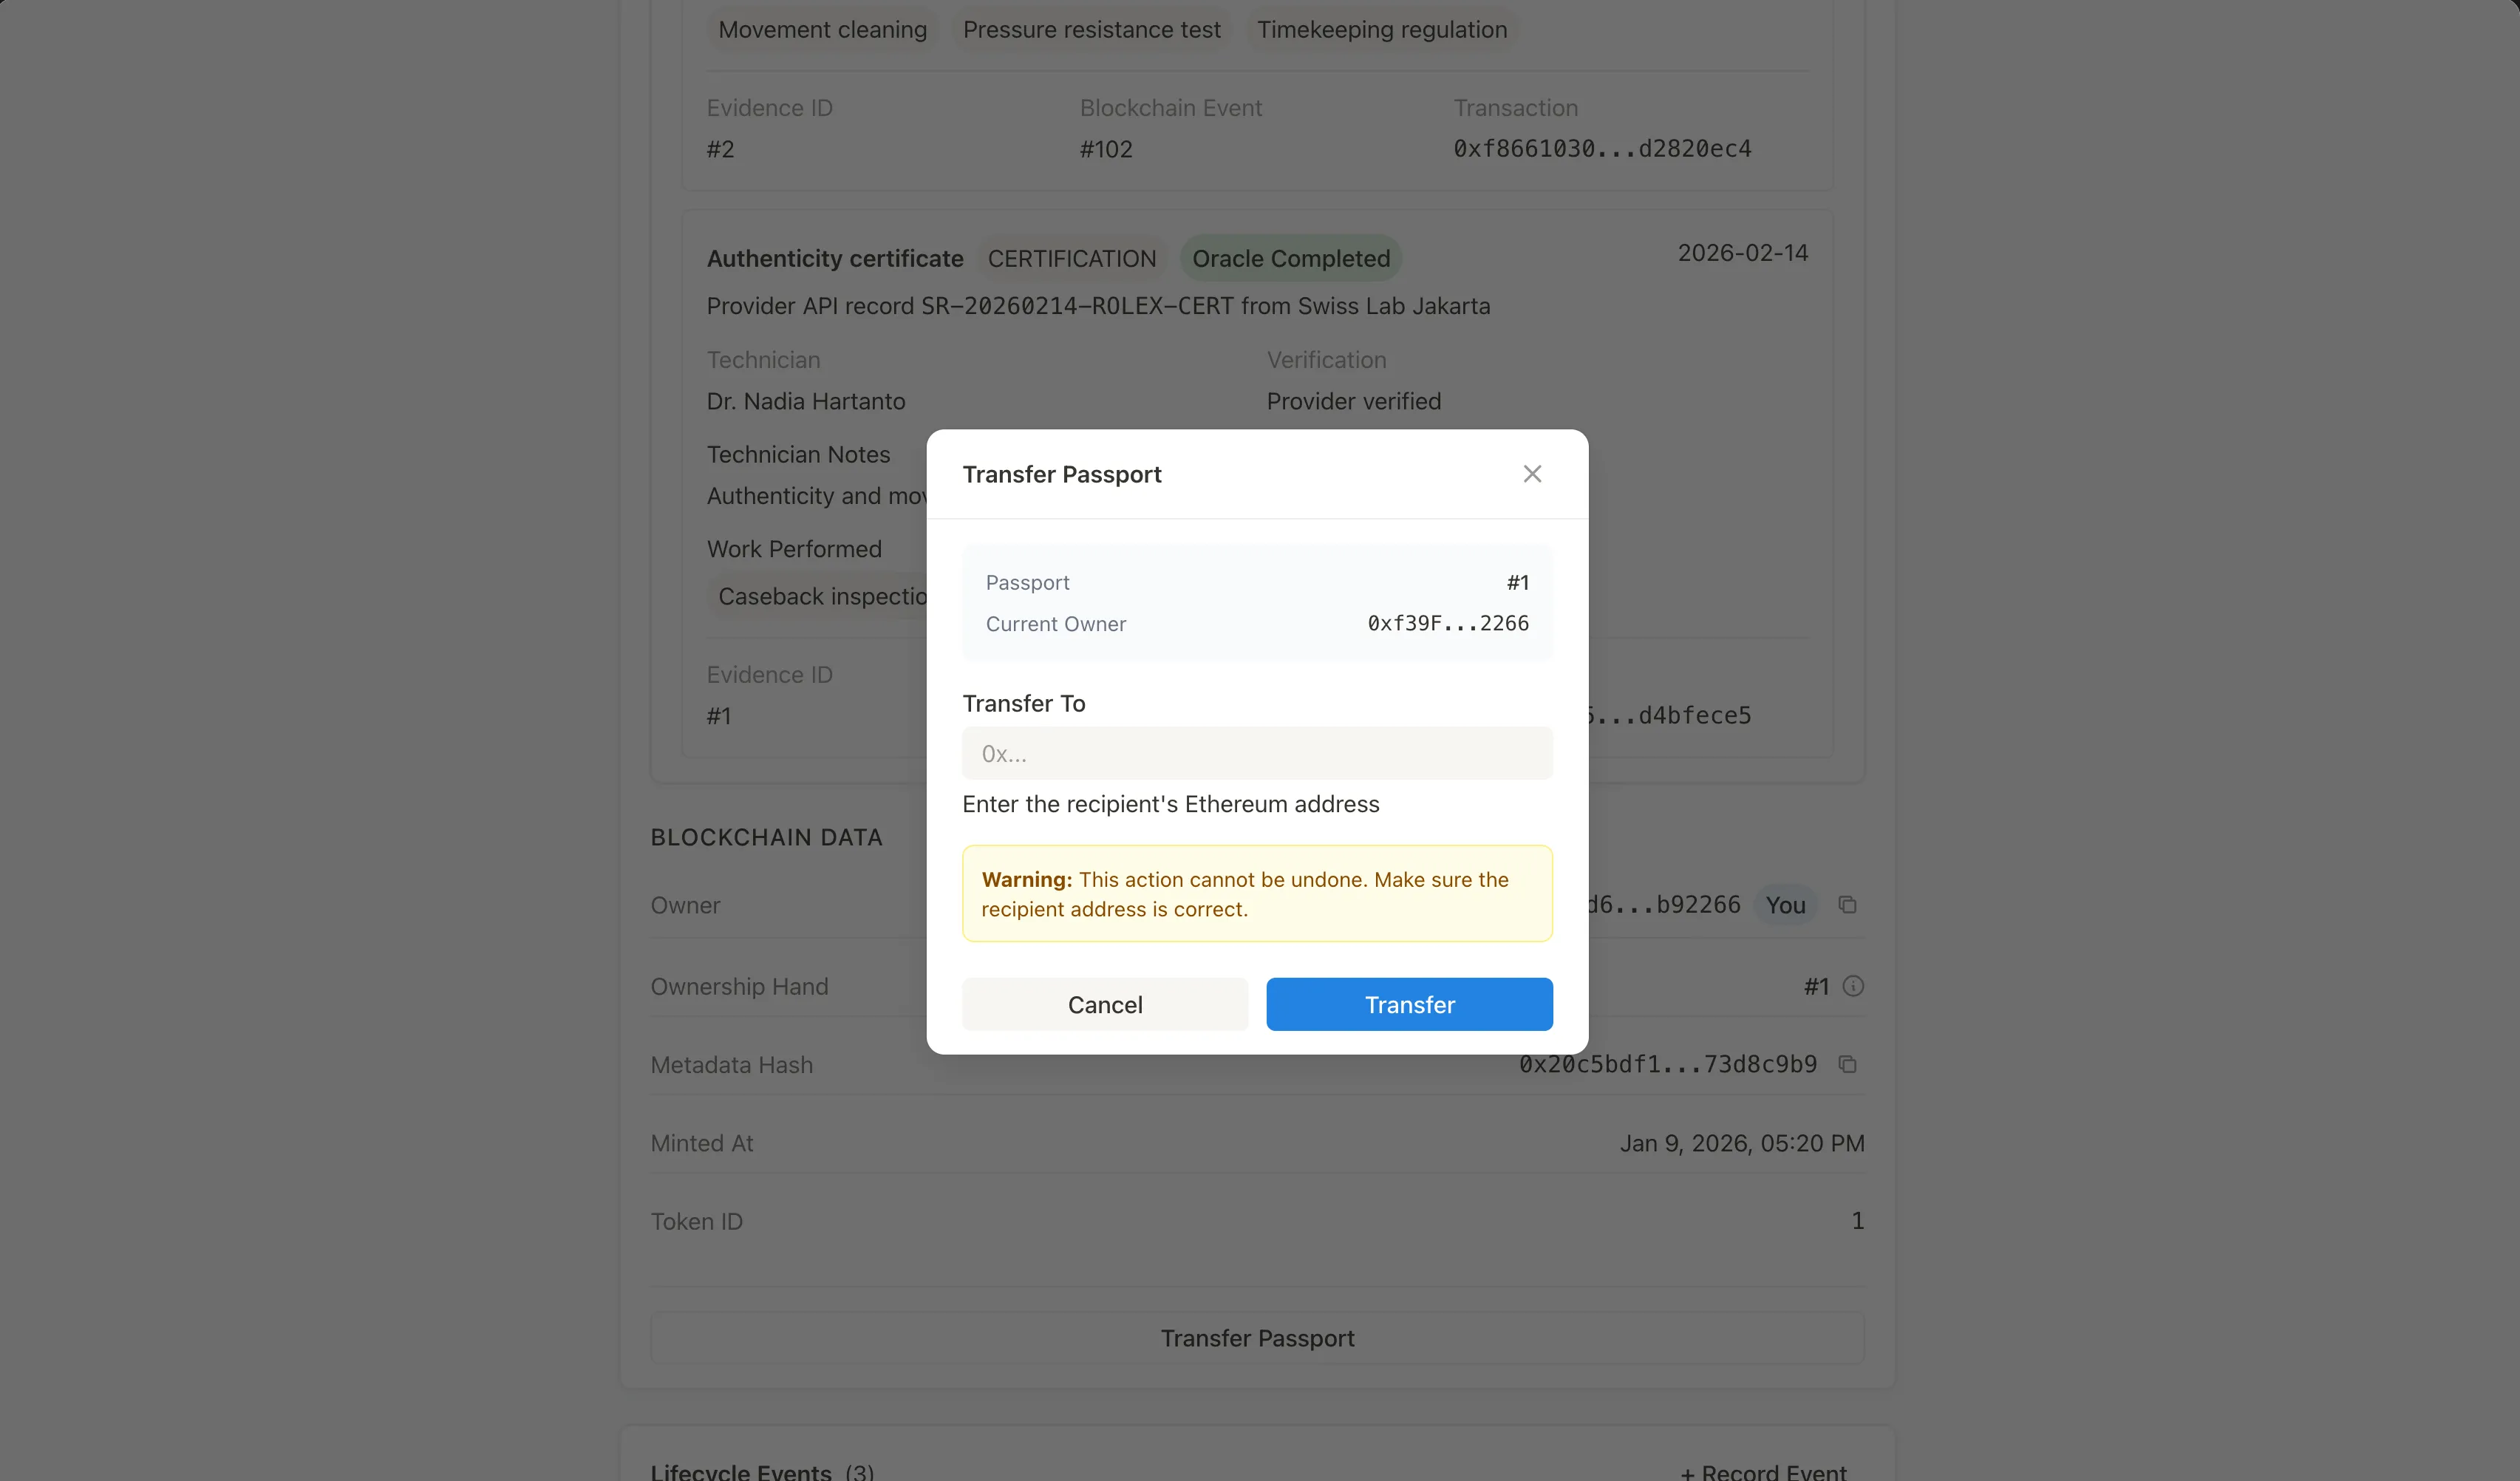Select the Movement cleaning tag
The image size is (2520, 1481).
pyautogui.click(x=821, y=29)
